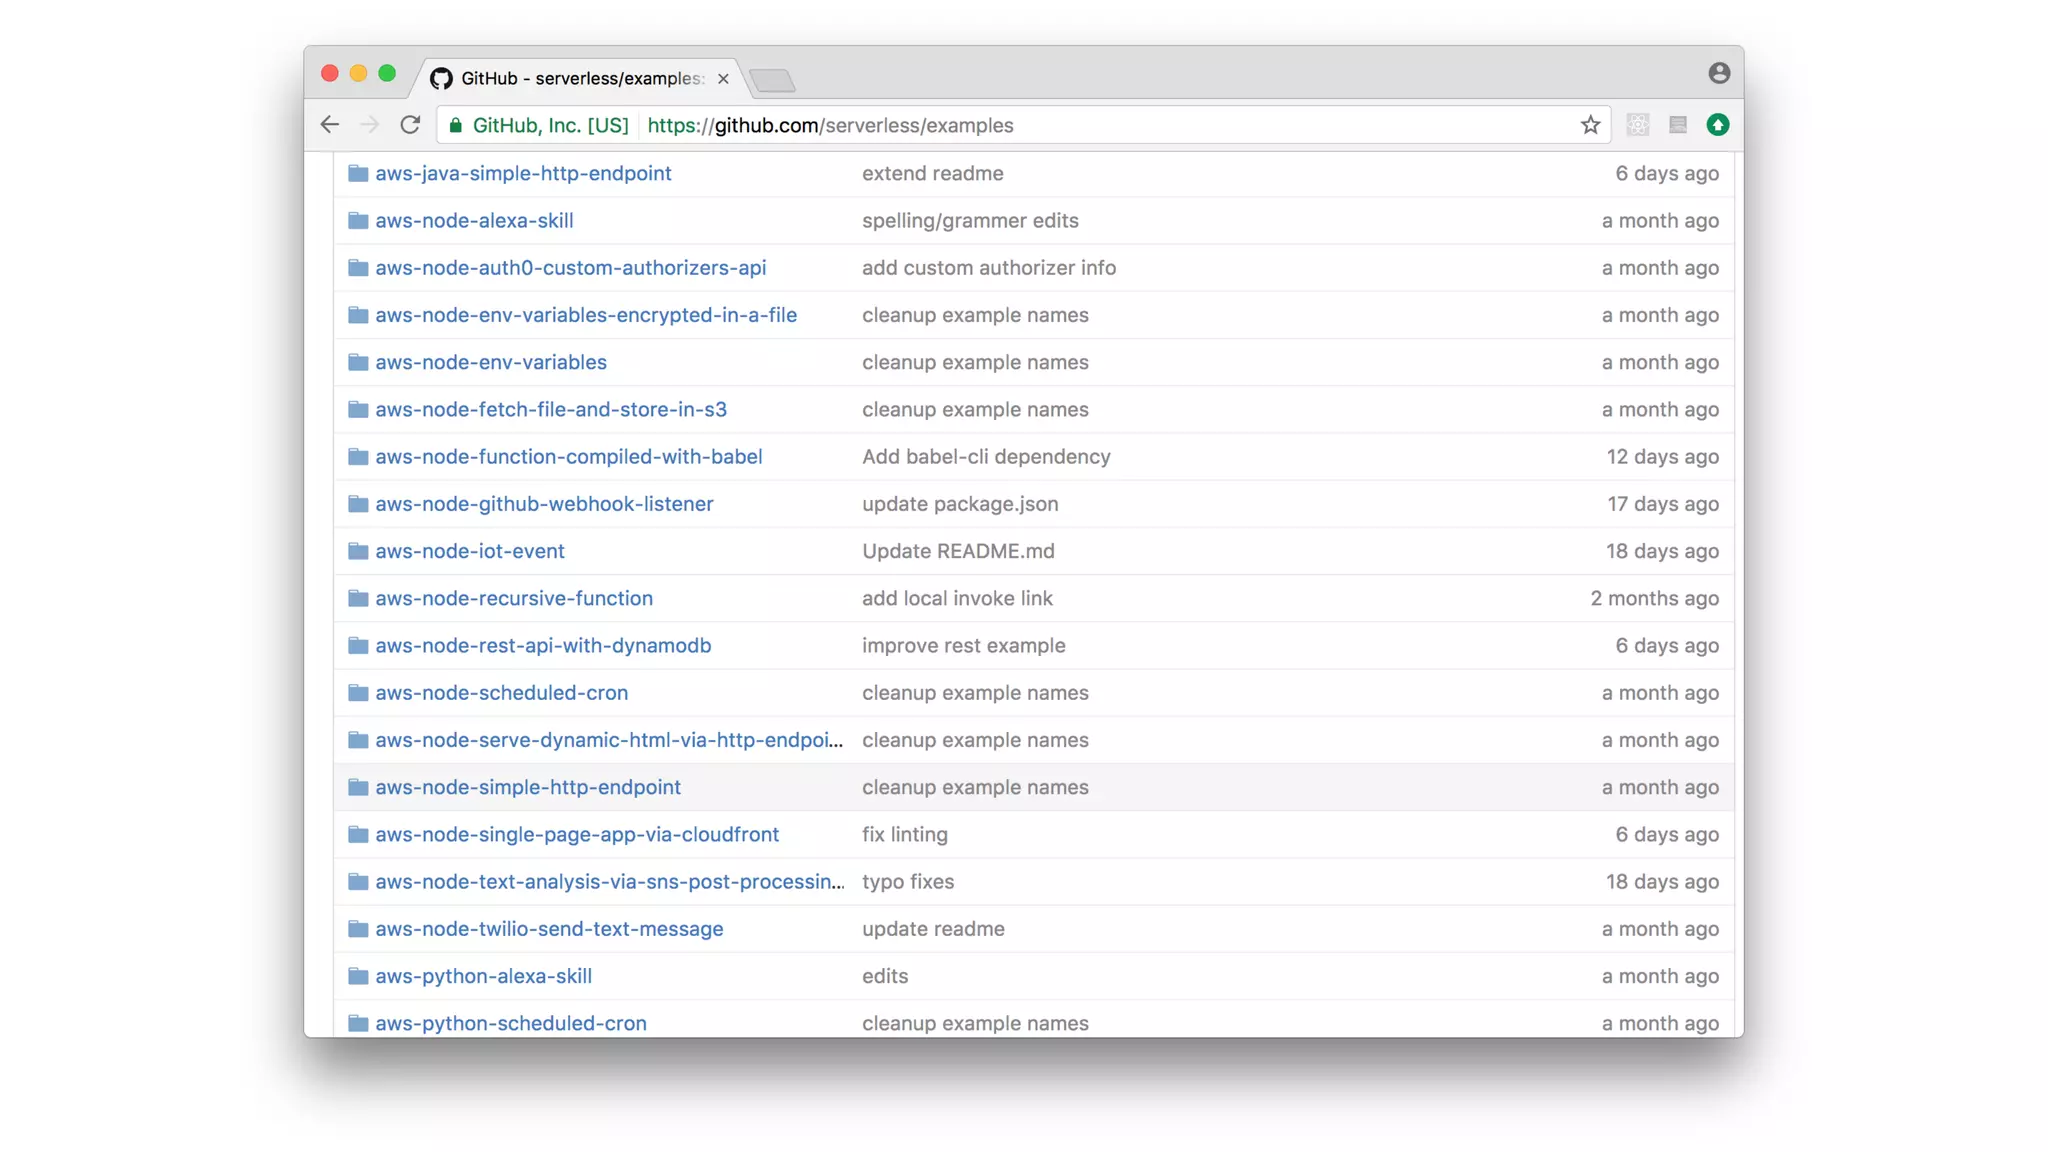This screenshot has width=2048, height=1152.
Task: Reload the current GitHub page
Action: [x=410, y=125]
